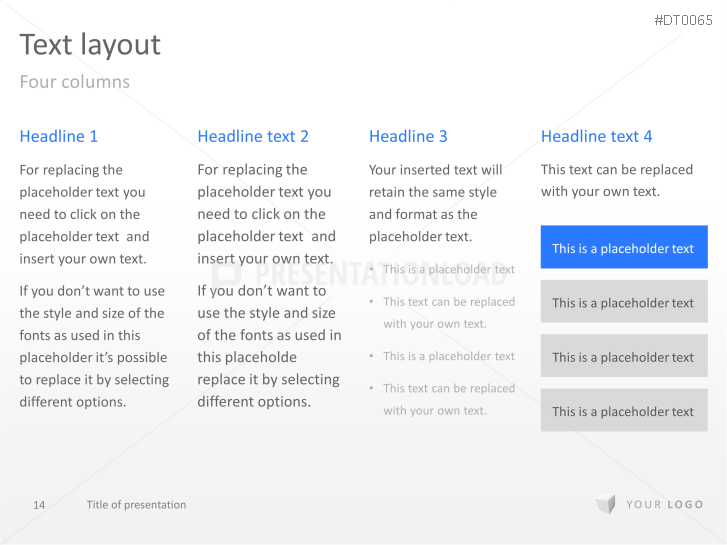Select the 'Headline text 2' heading

click(253, 136)
